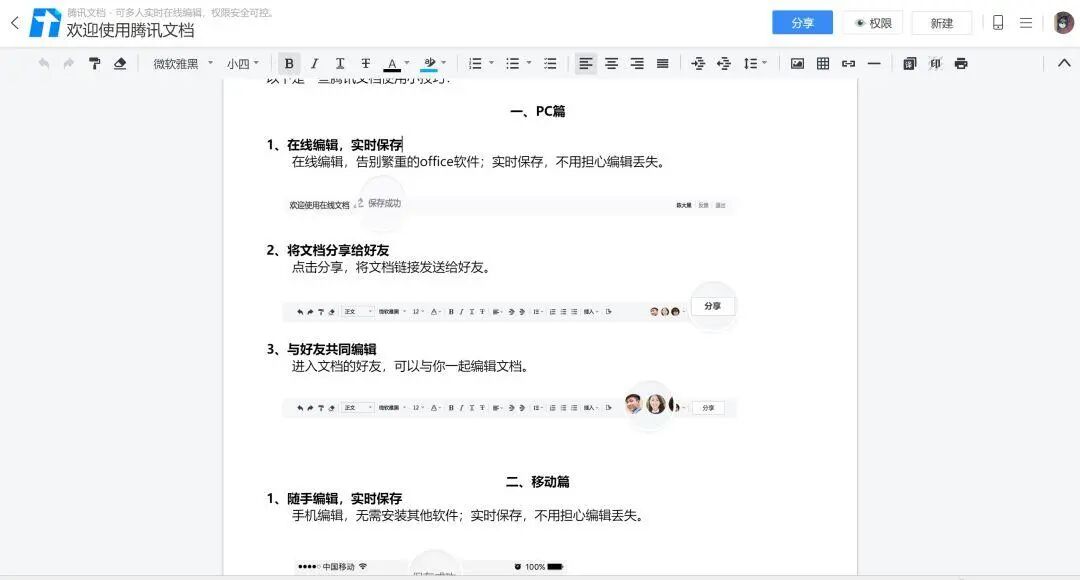Open the user avatar profile
Screen dimensions: 1080x580
[1064, 23]
